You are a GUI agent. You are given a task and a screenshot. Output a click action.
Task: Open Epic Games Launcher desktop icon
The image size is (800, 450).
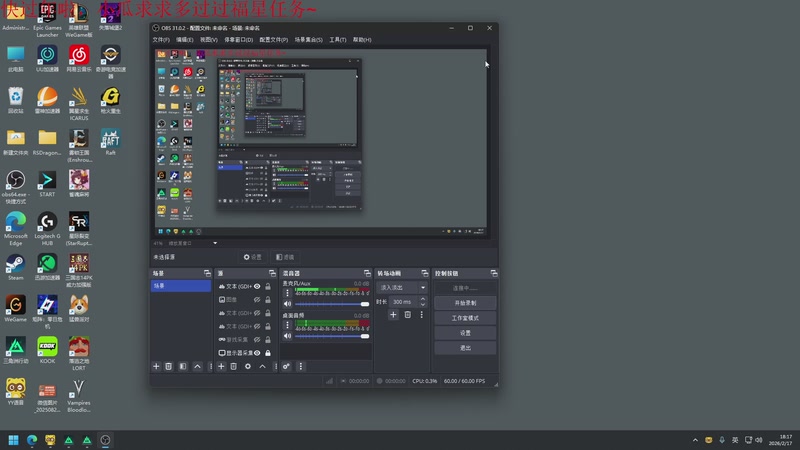[x=47, y=20]
